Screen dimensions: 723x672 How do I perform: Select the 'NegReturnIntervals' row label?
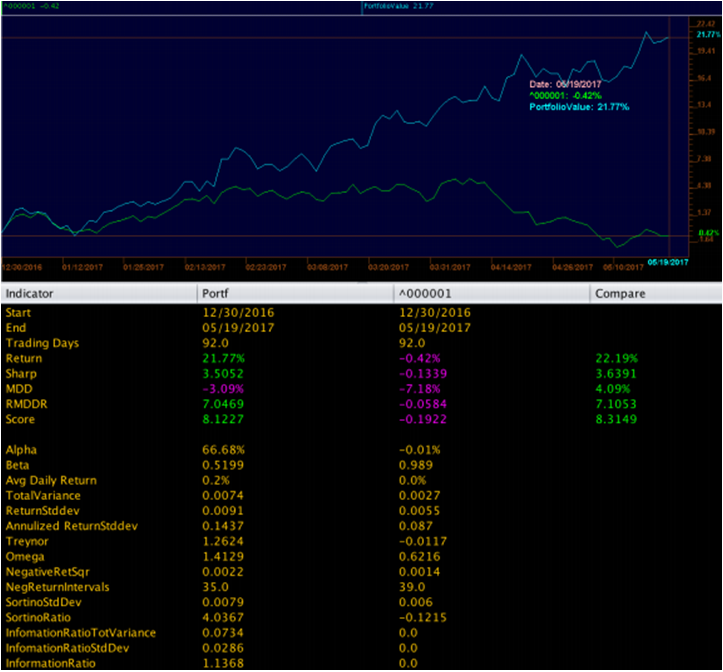pyautogui.click(x=57, y=587)
